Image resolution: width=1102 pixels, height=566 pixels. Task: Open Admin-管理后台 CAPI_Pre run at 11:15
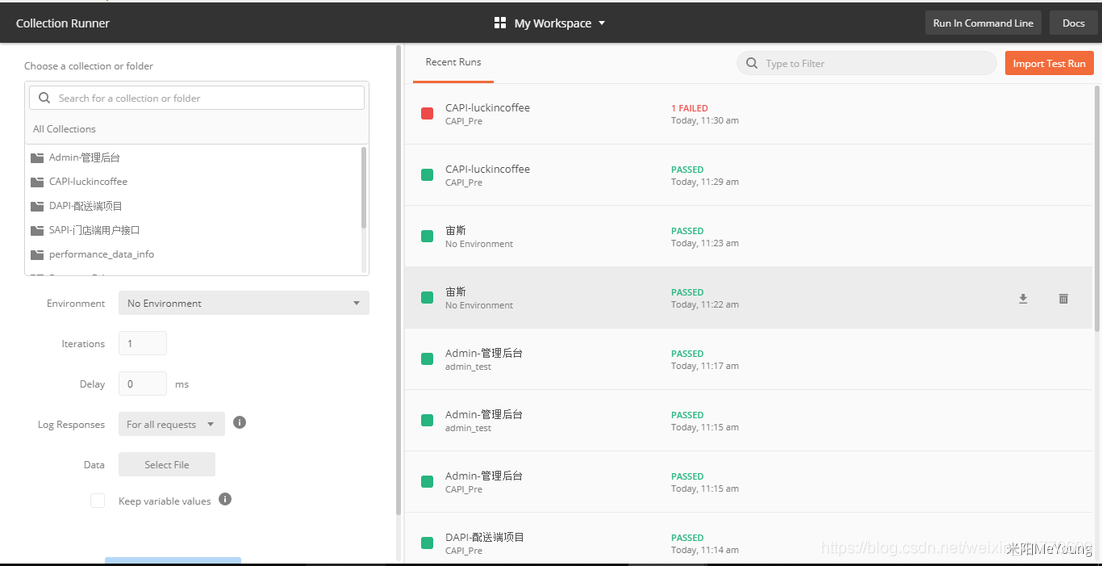point(748,481)
